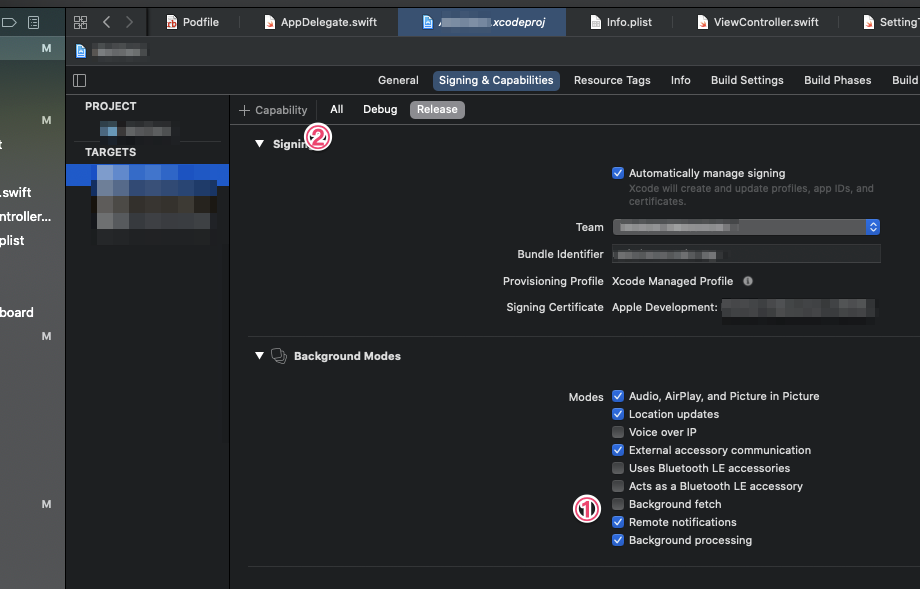Click the report navigator icon in sidebar
Screen dimensions: 920x589
click(33, 23)
